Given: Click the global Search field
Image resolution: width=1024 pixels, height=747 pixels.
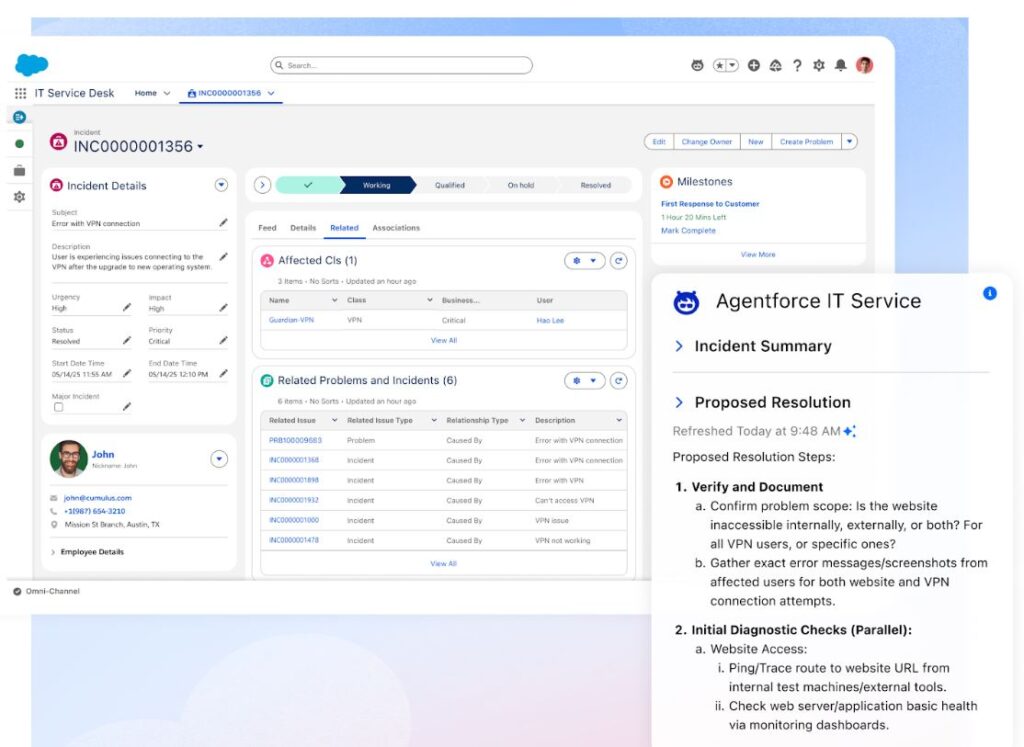Looking at the screenshot, I should [402, 65].
